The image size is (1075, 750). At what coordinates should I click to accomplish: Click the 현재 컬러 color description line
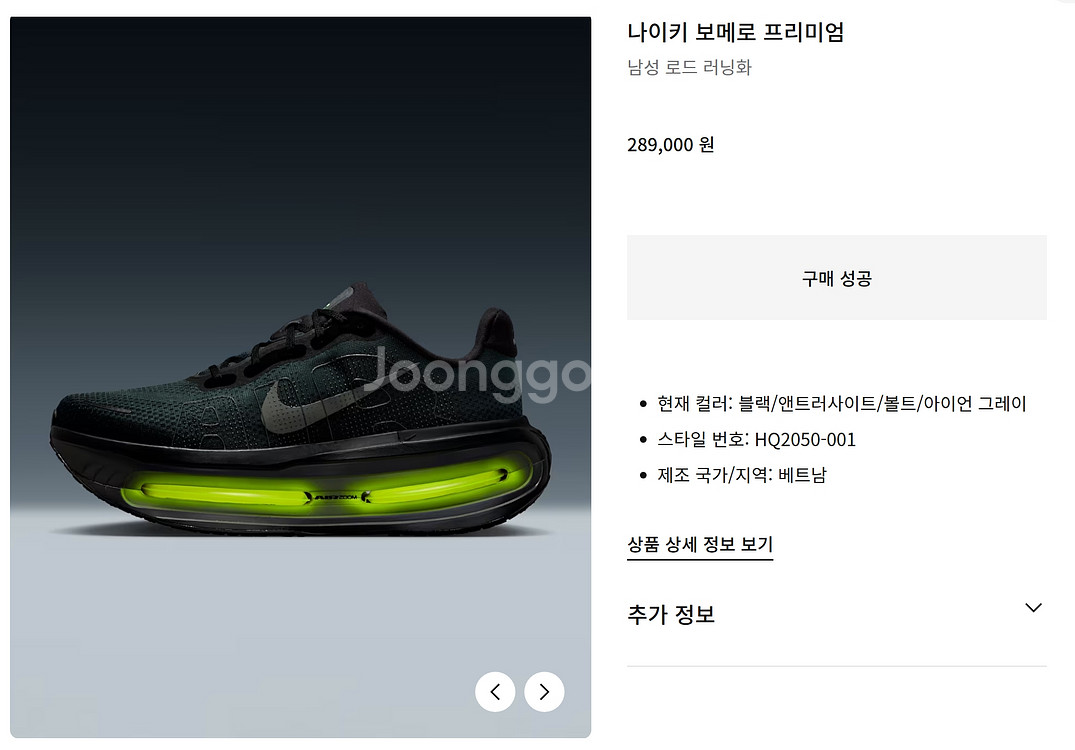842,404
